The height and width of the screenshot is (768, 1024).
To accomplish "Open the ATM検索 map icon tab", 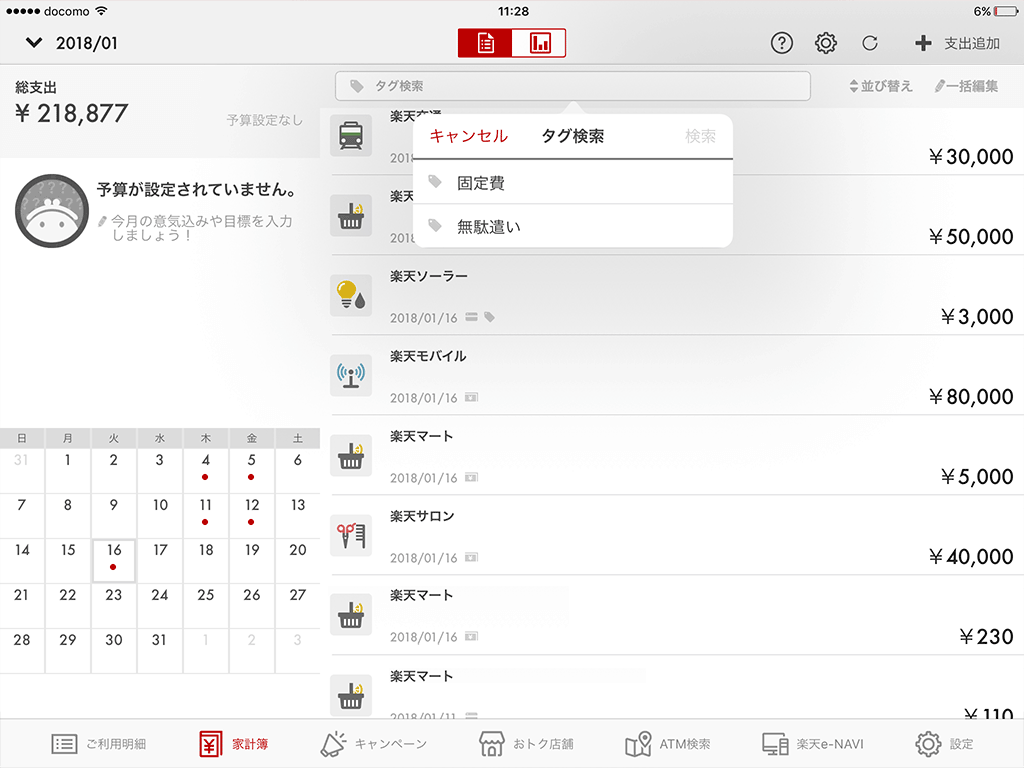I will [667, 744].
